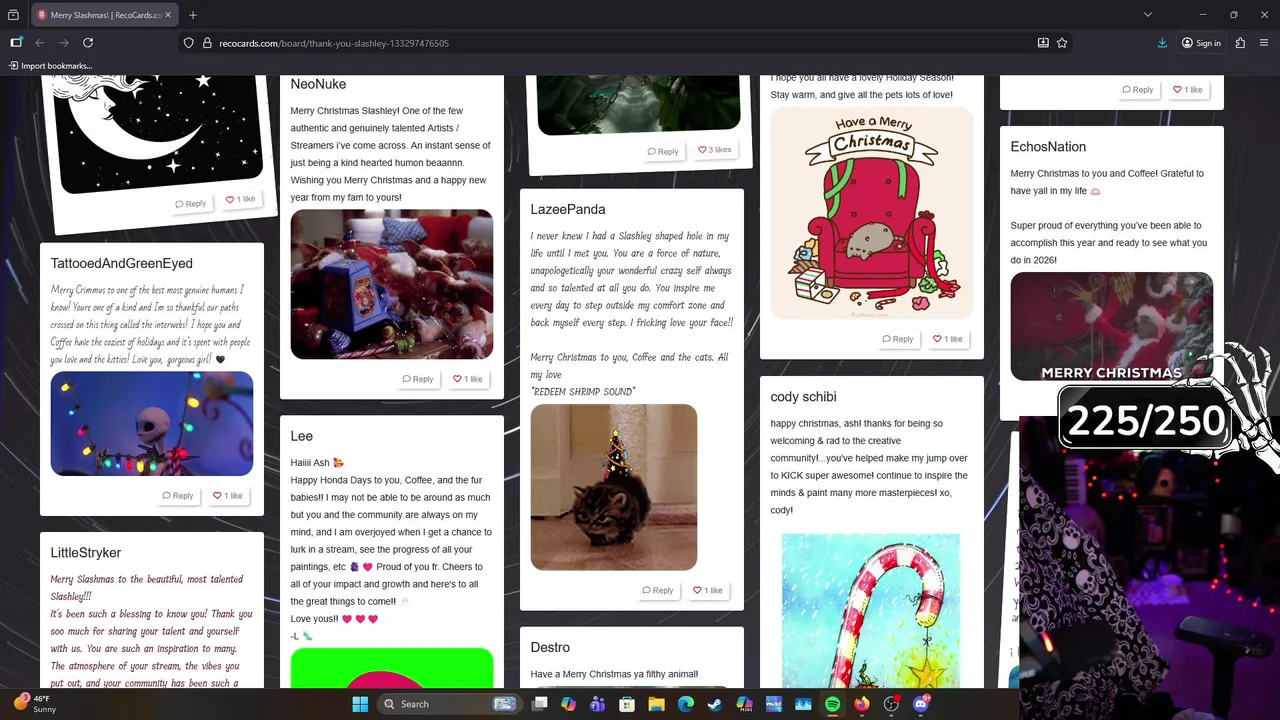This screenshot has height=720, width=1280.
Task: Click the Lee card heading
Action: pos(302,436)
